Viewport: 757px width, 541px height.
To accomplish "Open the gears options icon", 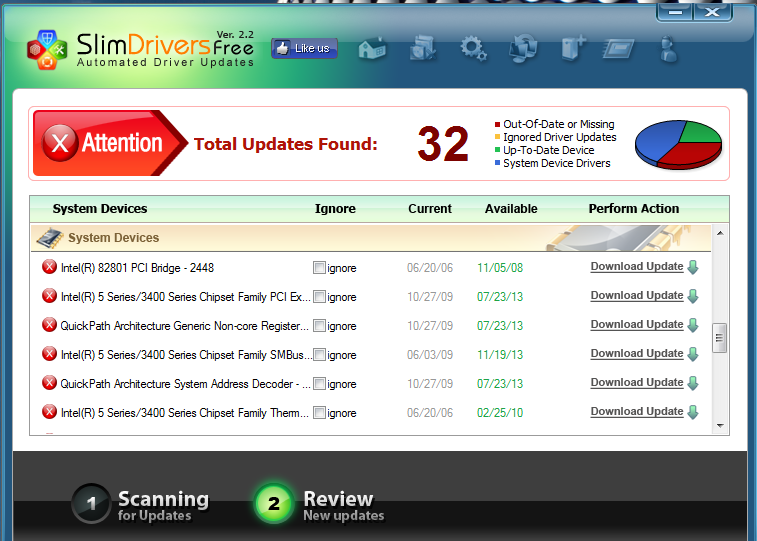I will [473, 49].
